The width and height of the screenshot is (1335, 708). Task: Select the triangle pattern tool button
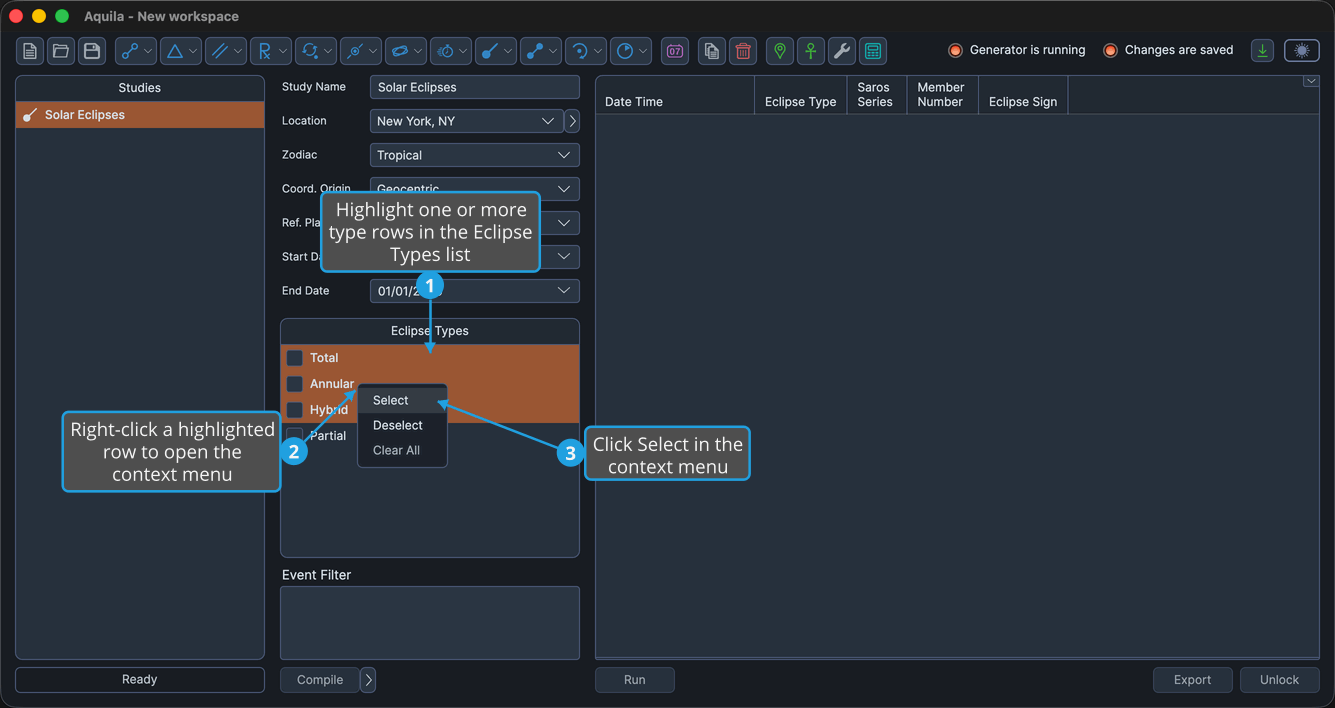coord(181,51)
